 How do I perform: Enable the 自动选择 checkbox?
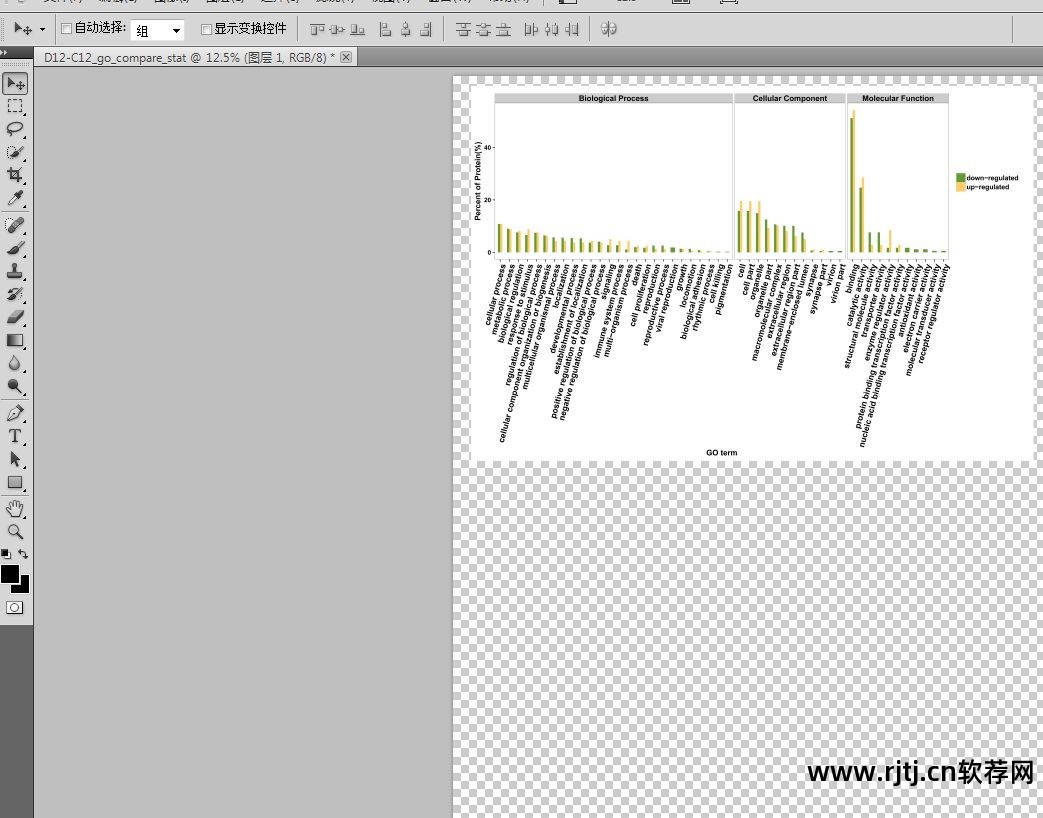pyautogui.click(x=67, y=29)
